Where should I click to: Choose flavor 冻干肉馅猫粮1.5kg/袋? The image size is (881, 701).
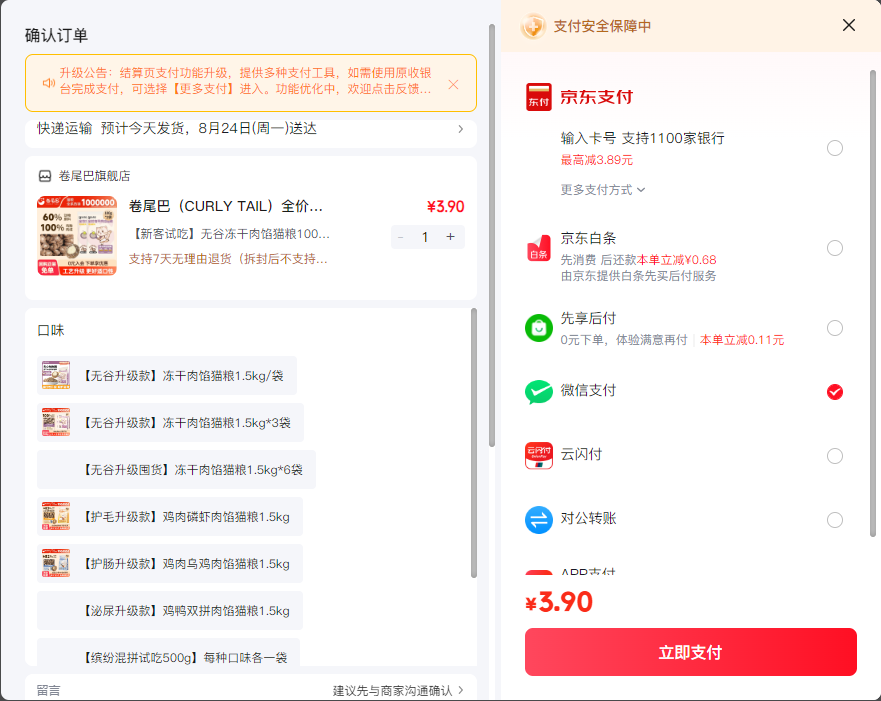pyautogui.click(x=167, y=376)
